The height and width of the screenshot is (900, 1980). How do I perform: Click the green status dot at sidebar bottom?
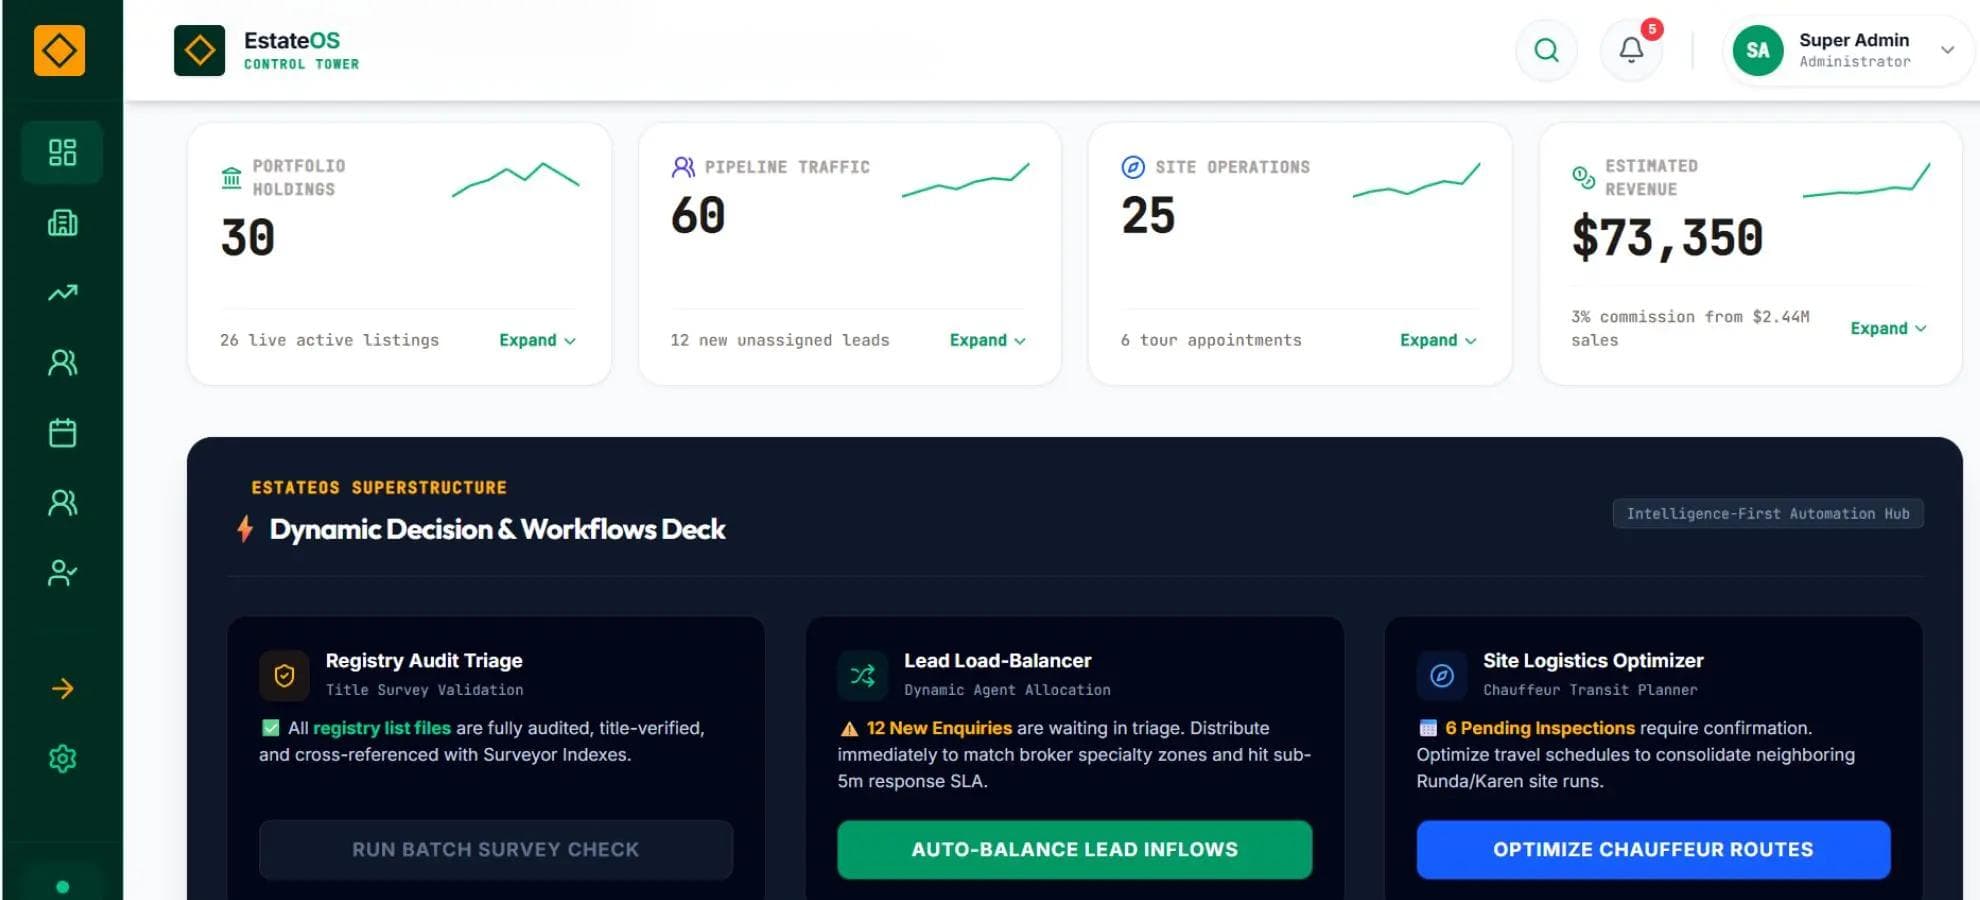pyautogui.click(x=62, y=887)
